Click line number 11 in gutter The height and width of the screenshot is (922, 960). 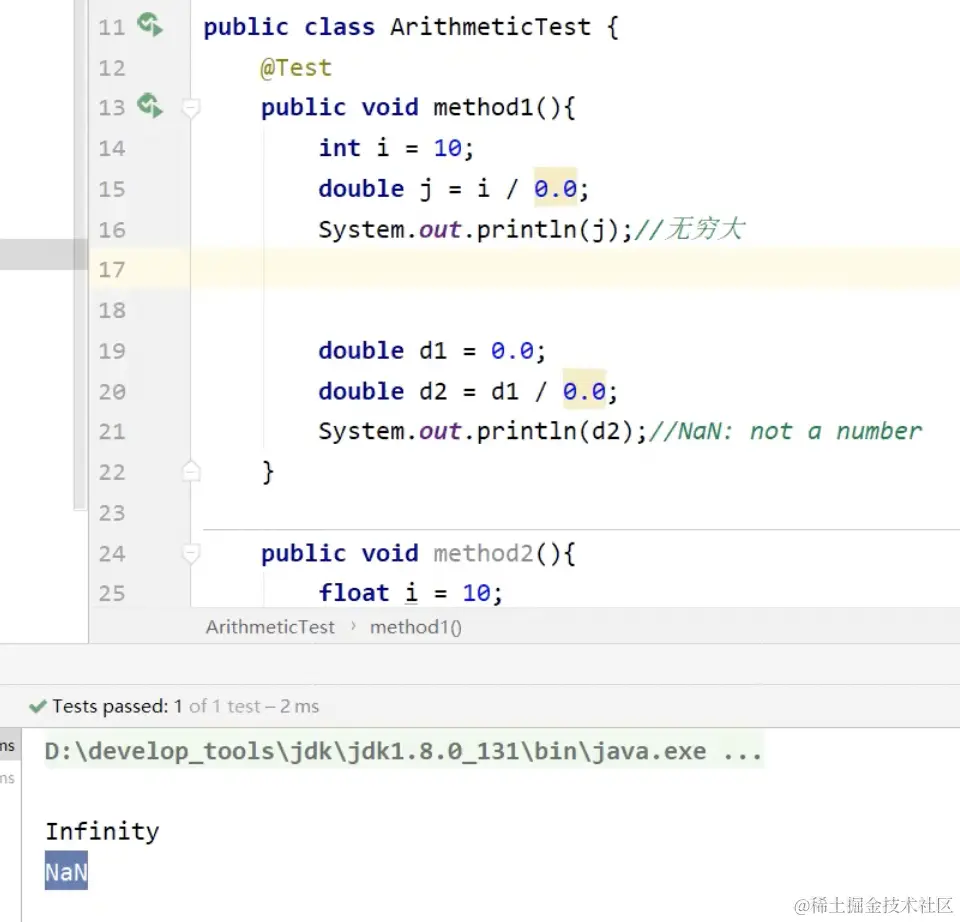(111, 28)
